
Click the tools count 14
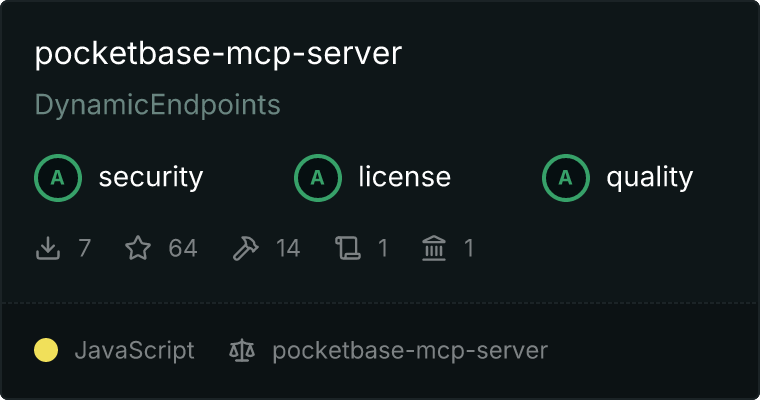[288, 248]
